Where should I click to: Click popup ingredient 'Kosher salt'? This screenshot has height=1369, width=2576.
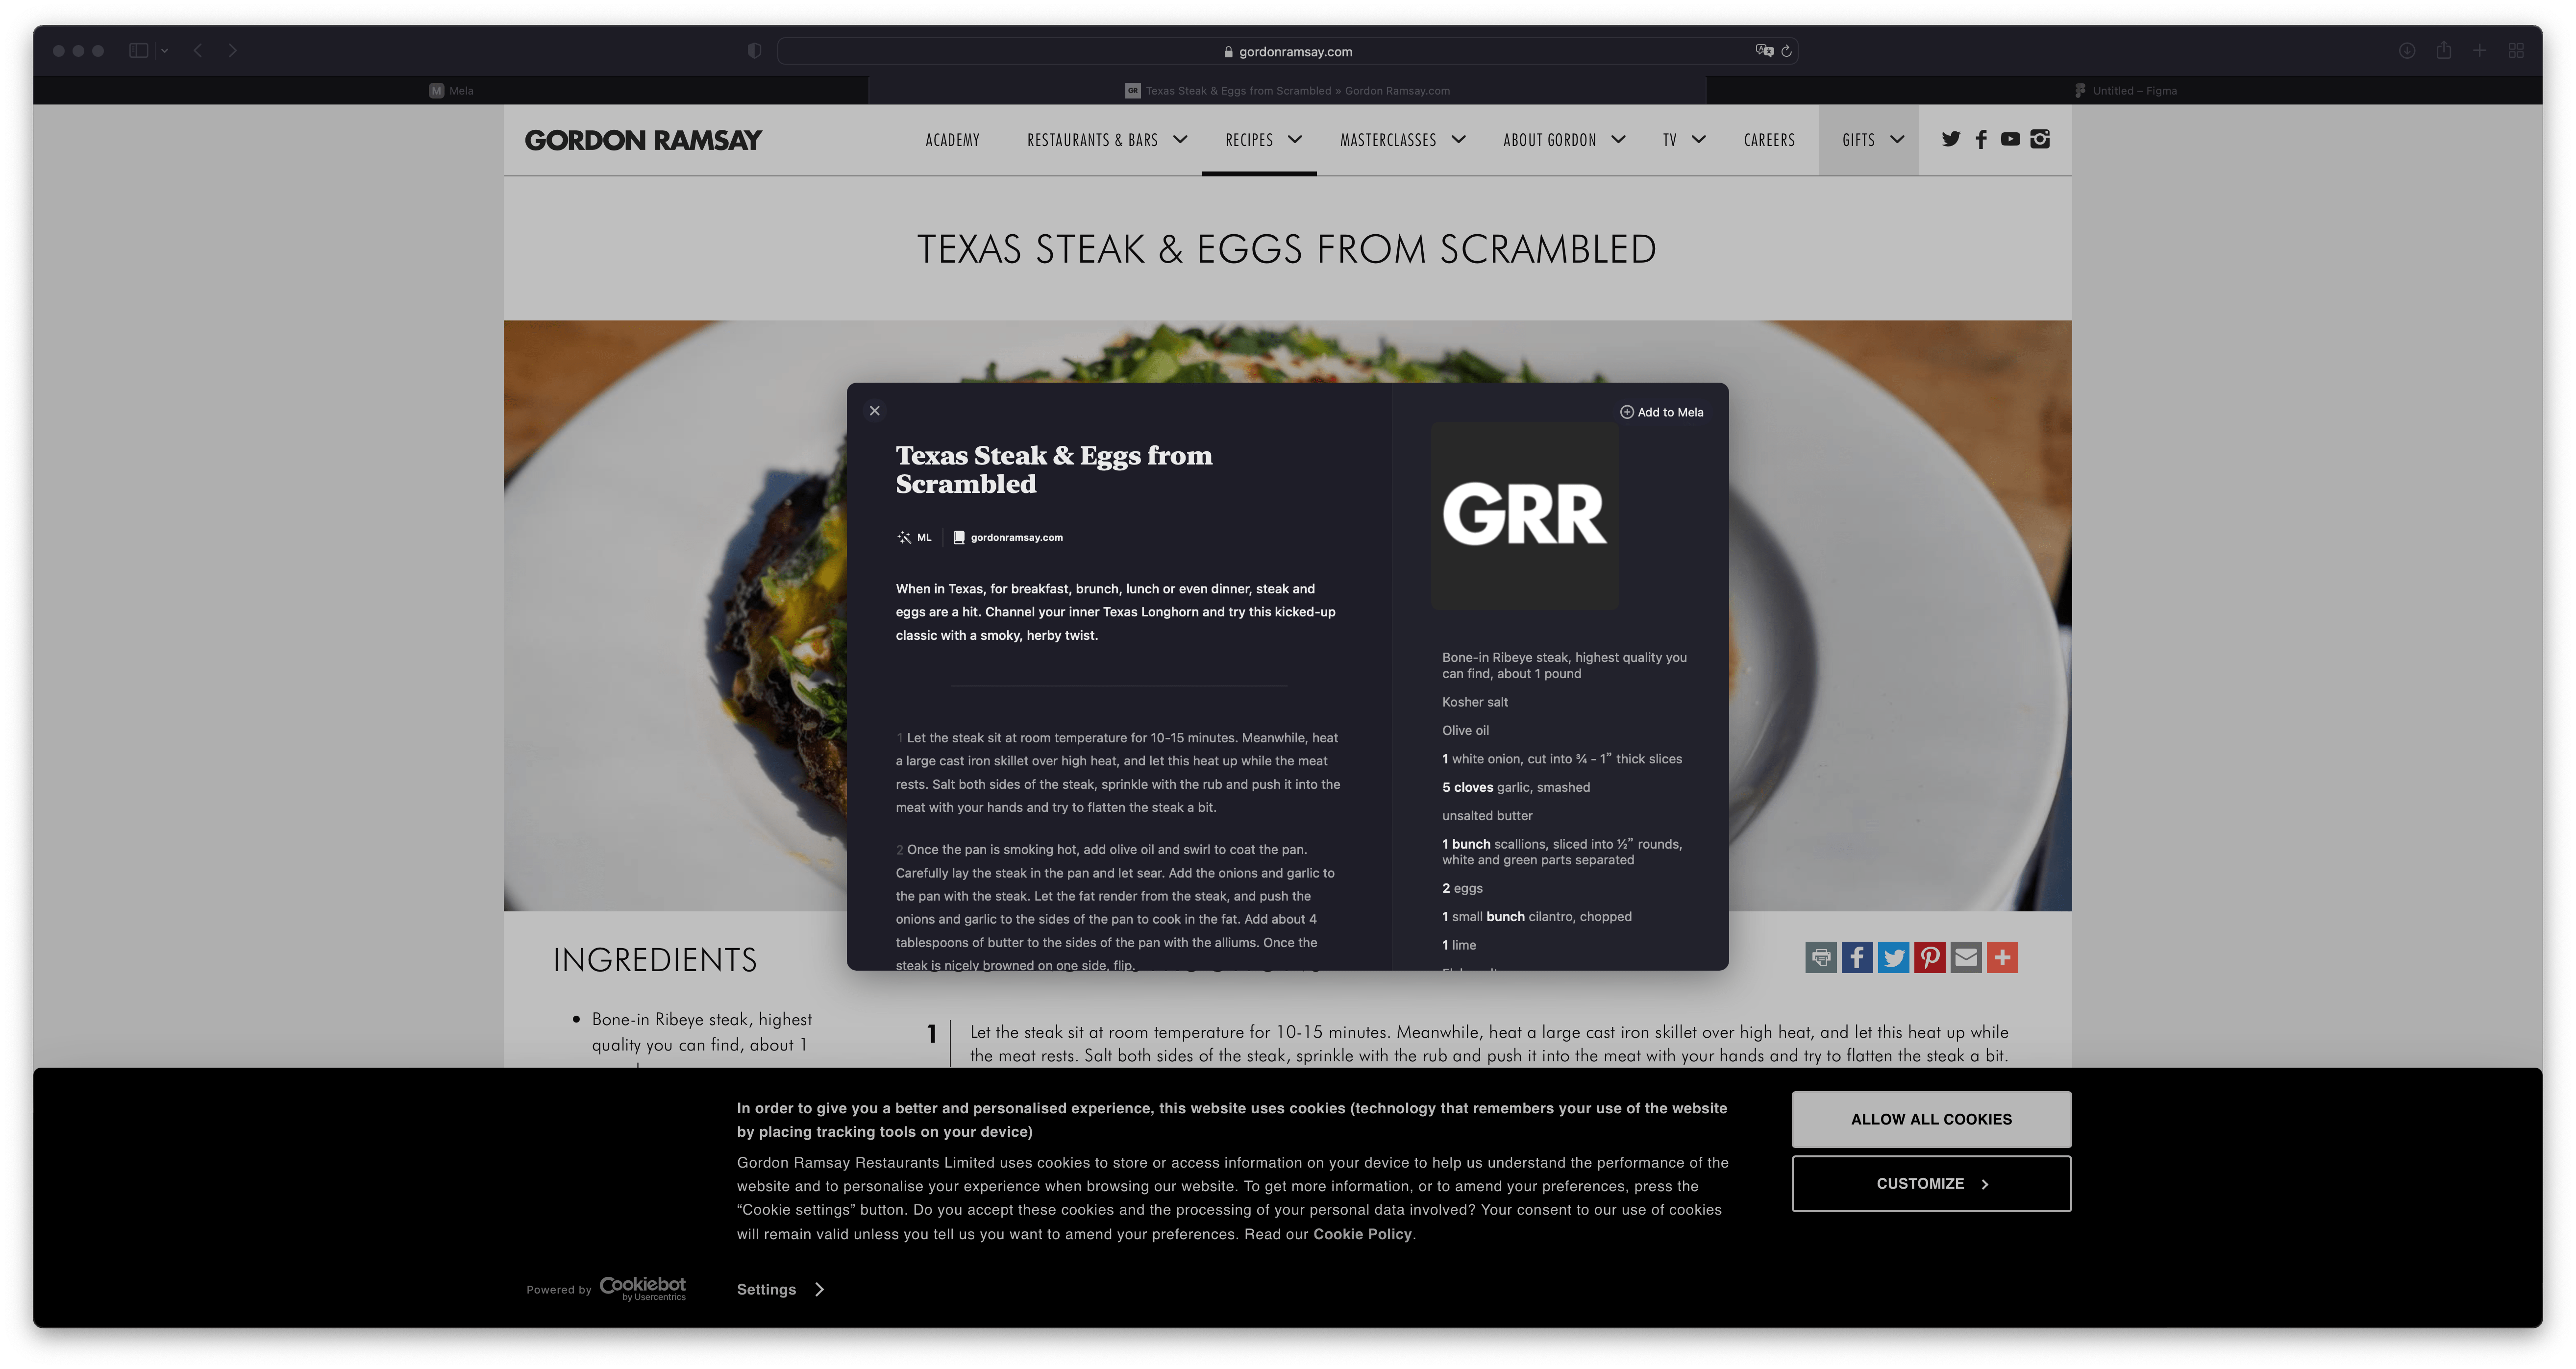(1474, 702)
